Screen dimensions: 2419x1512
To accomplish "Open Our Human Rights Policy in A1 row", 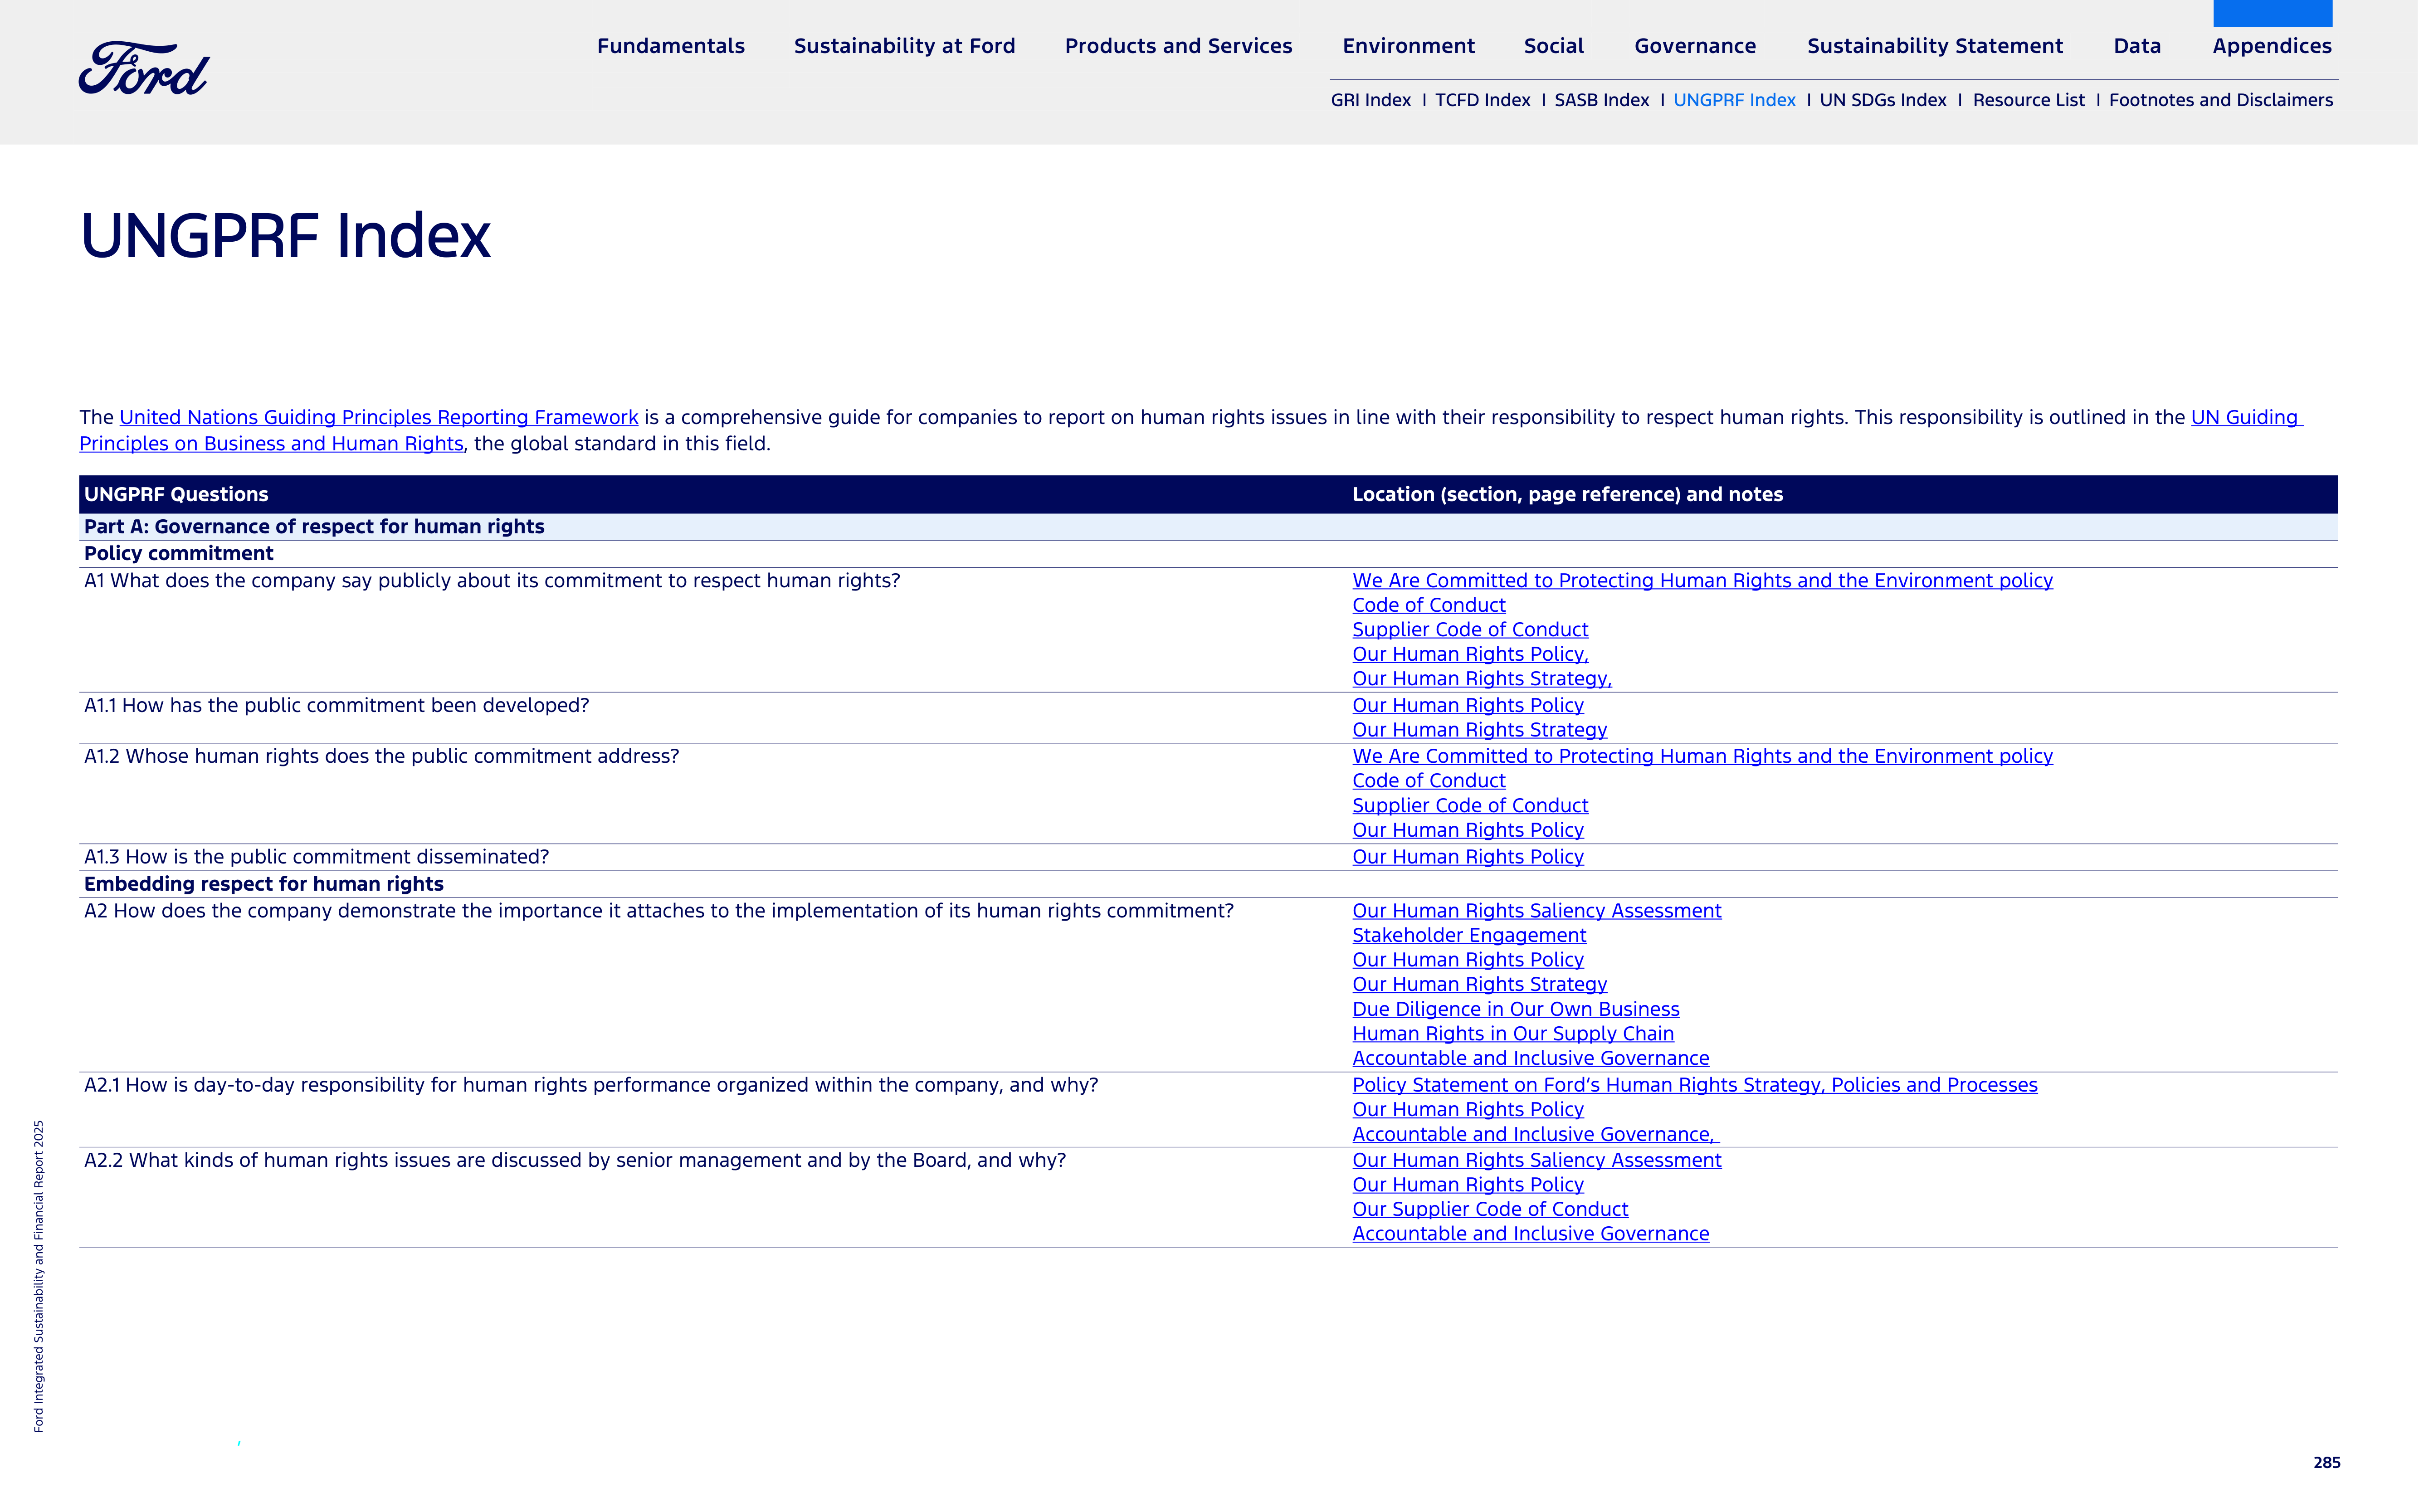I will pyautogui.click(x=1470, y=654).
